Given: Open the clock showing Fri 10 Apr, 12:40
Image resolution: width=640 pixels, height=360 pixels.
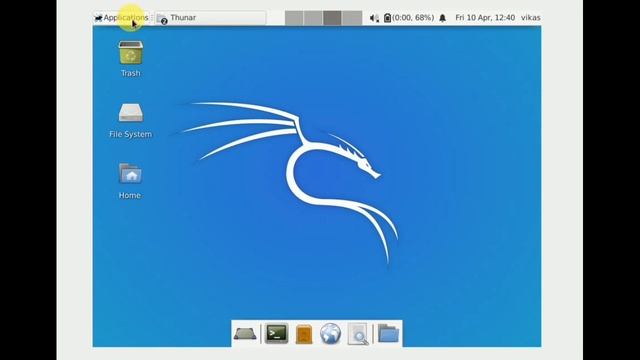Looking at the screenshot, I should tap(485, 18).
